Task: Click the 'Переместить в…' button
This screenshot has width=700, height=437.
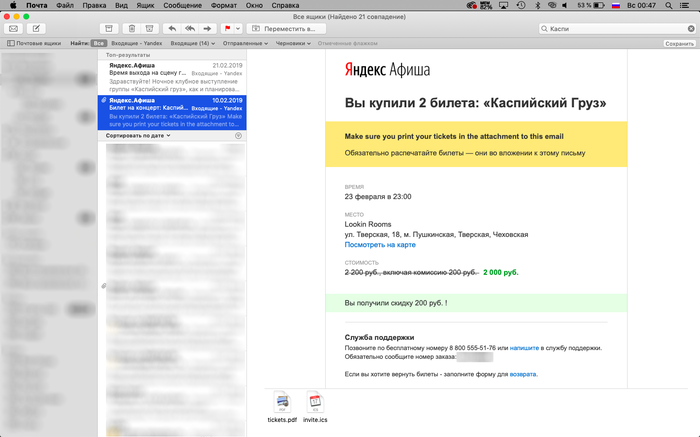Action: coord(286,29)
